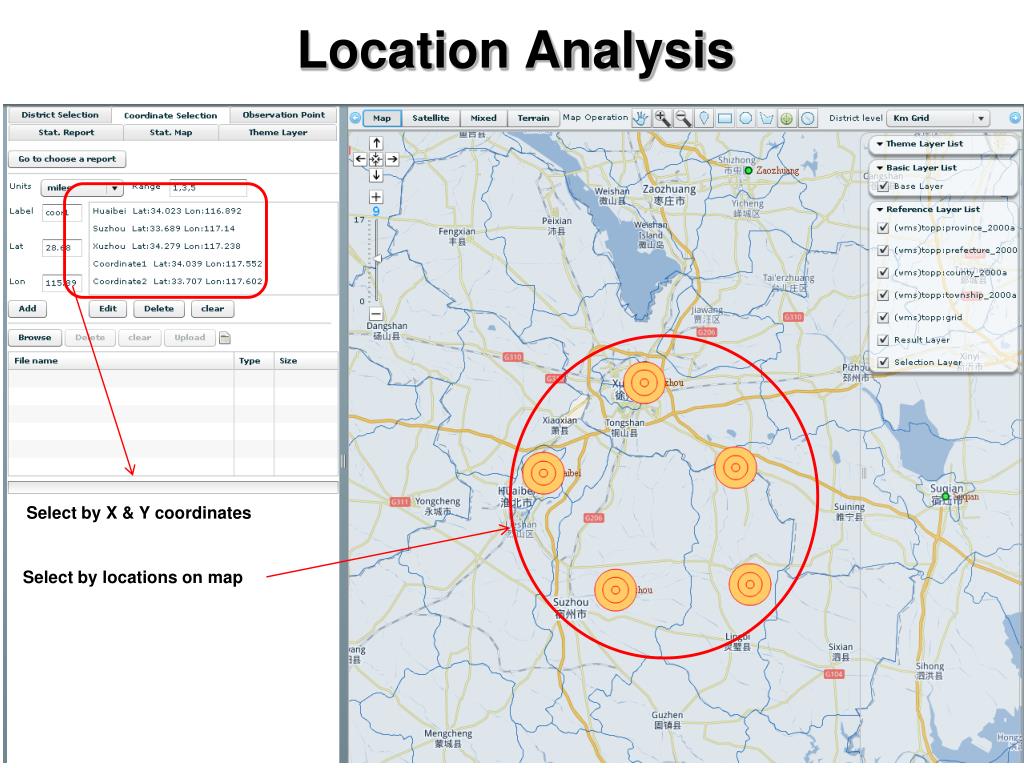Click the green circular map tool
The width and height of the screenshot is (1024, 768).
tap(787, 118)
